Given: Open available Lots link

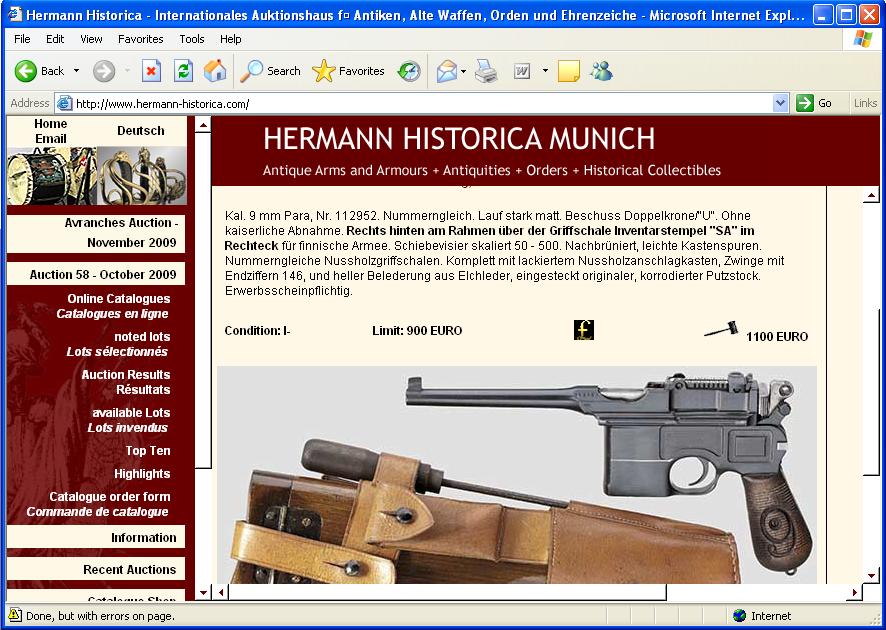Looking at the screenshot, I should click(131, 412).
